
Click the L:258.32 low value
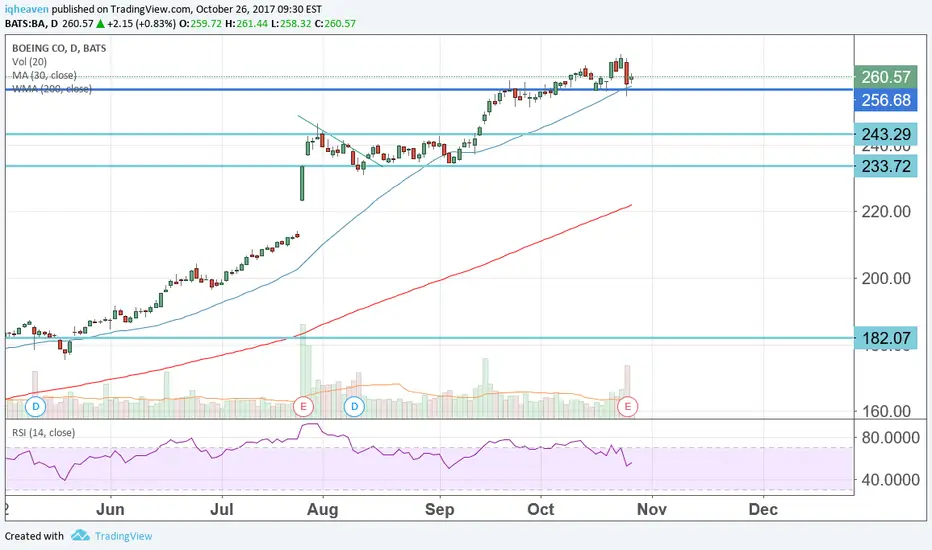(291, 24)
